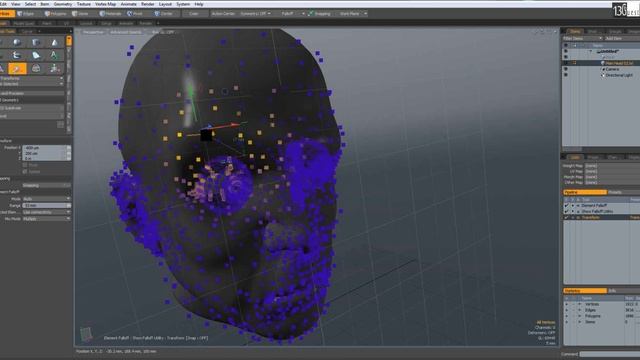Expand the Polygons row in Statistics
The height and width of the screenshot is (360, 640).
click(580, 316)
